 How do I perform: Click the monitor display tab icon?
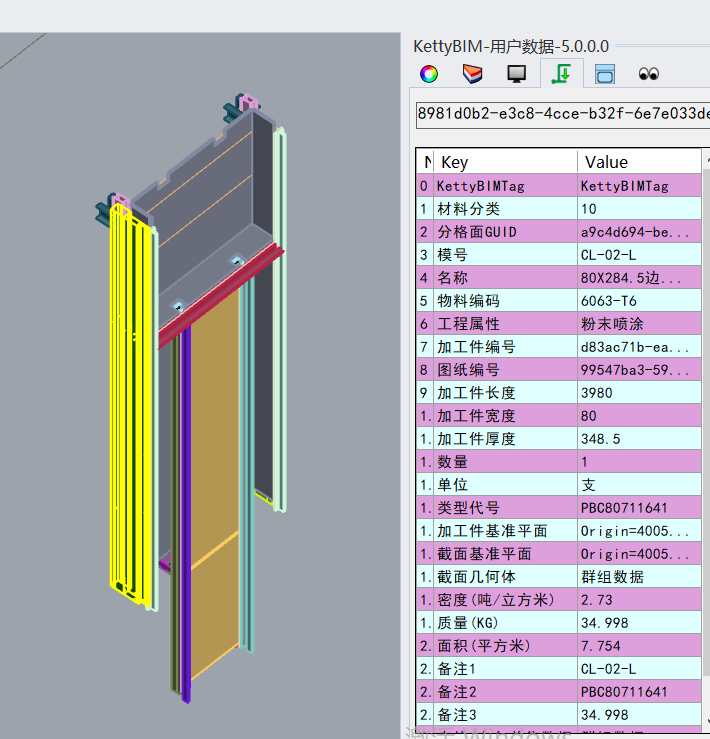[x=516, y=74]
